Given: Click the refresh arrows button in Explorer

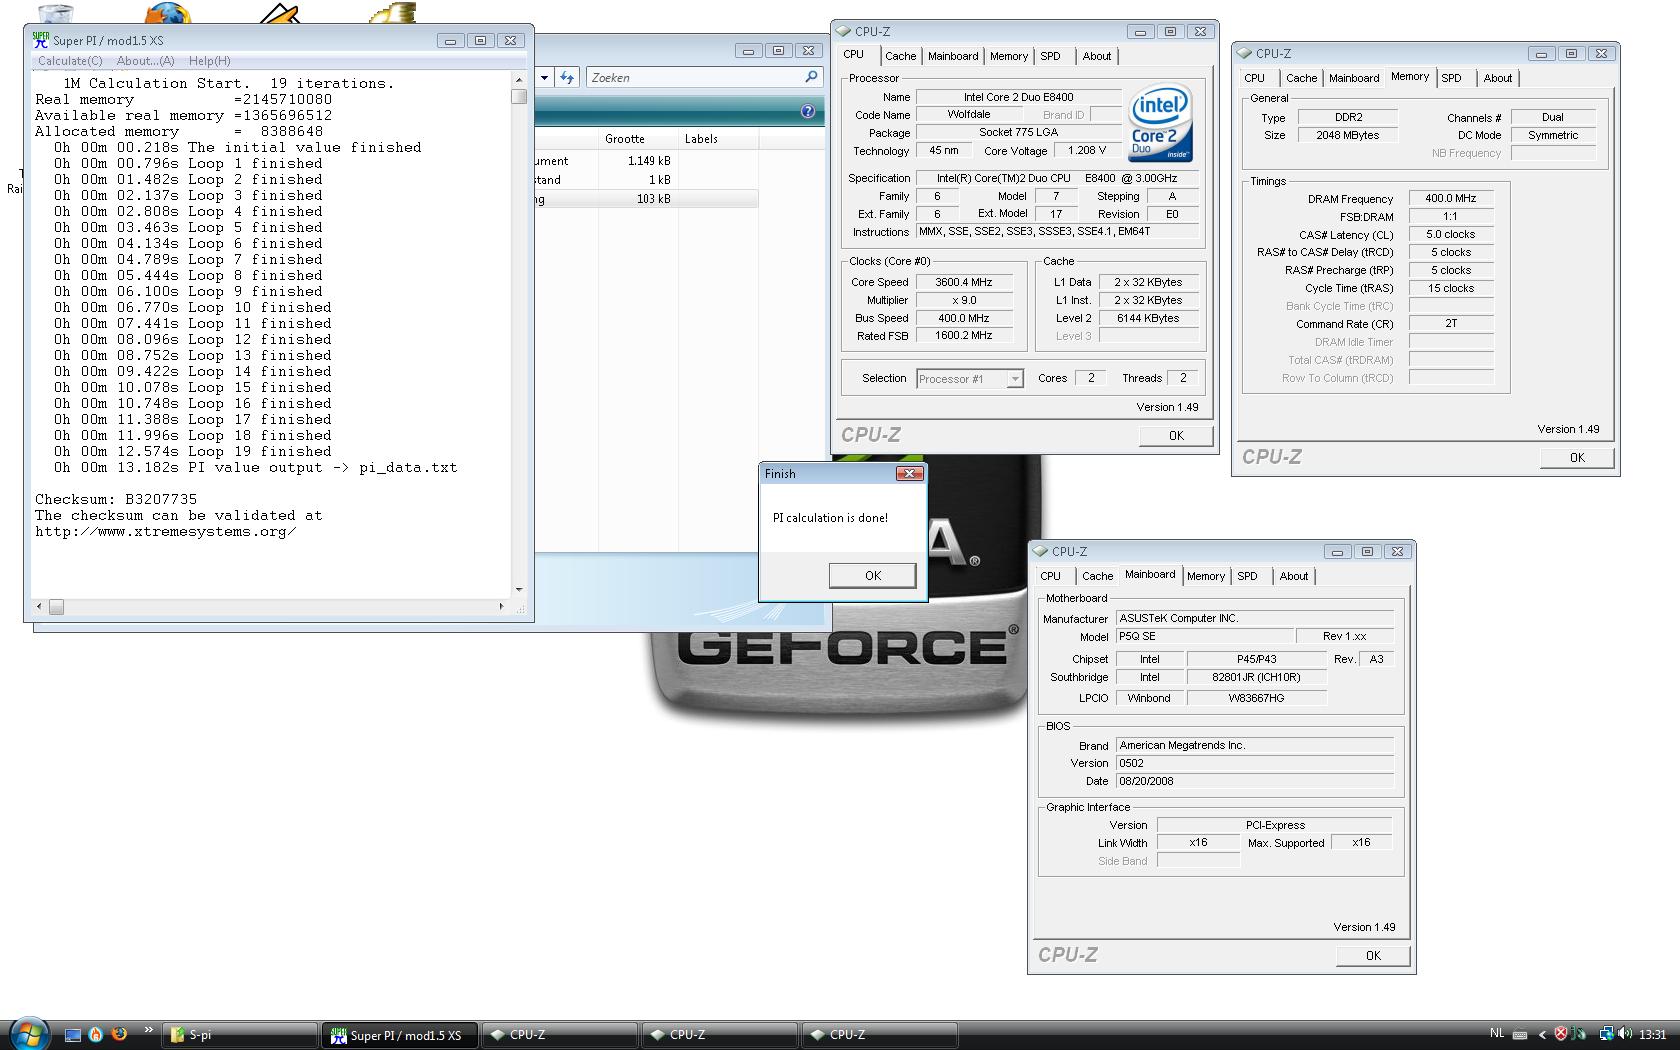Looking at the screenshot, I should click(x=567, y=77).
